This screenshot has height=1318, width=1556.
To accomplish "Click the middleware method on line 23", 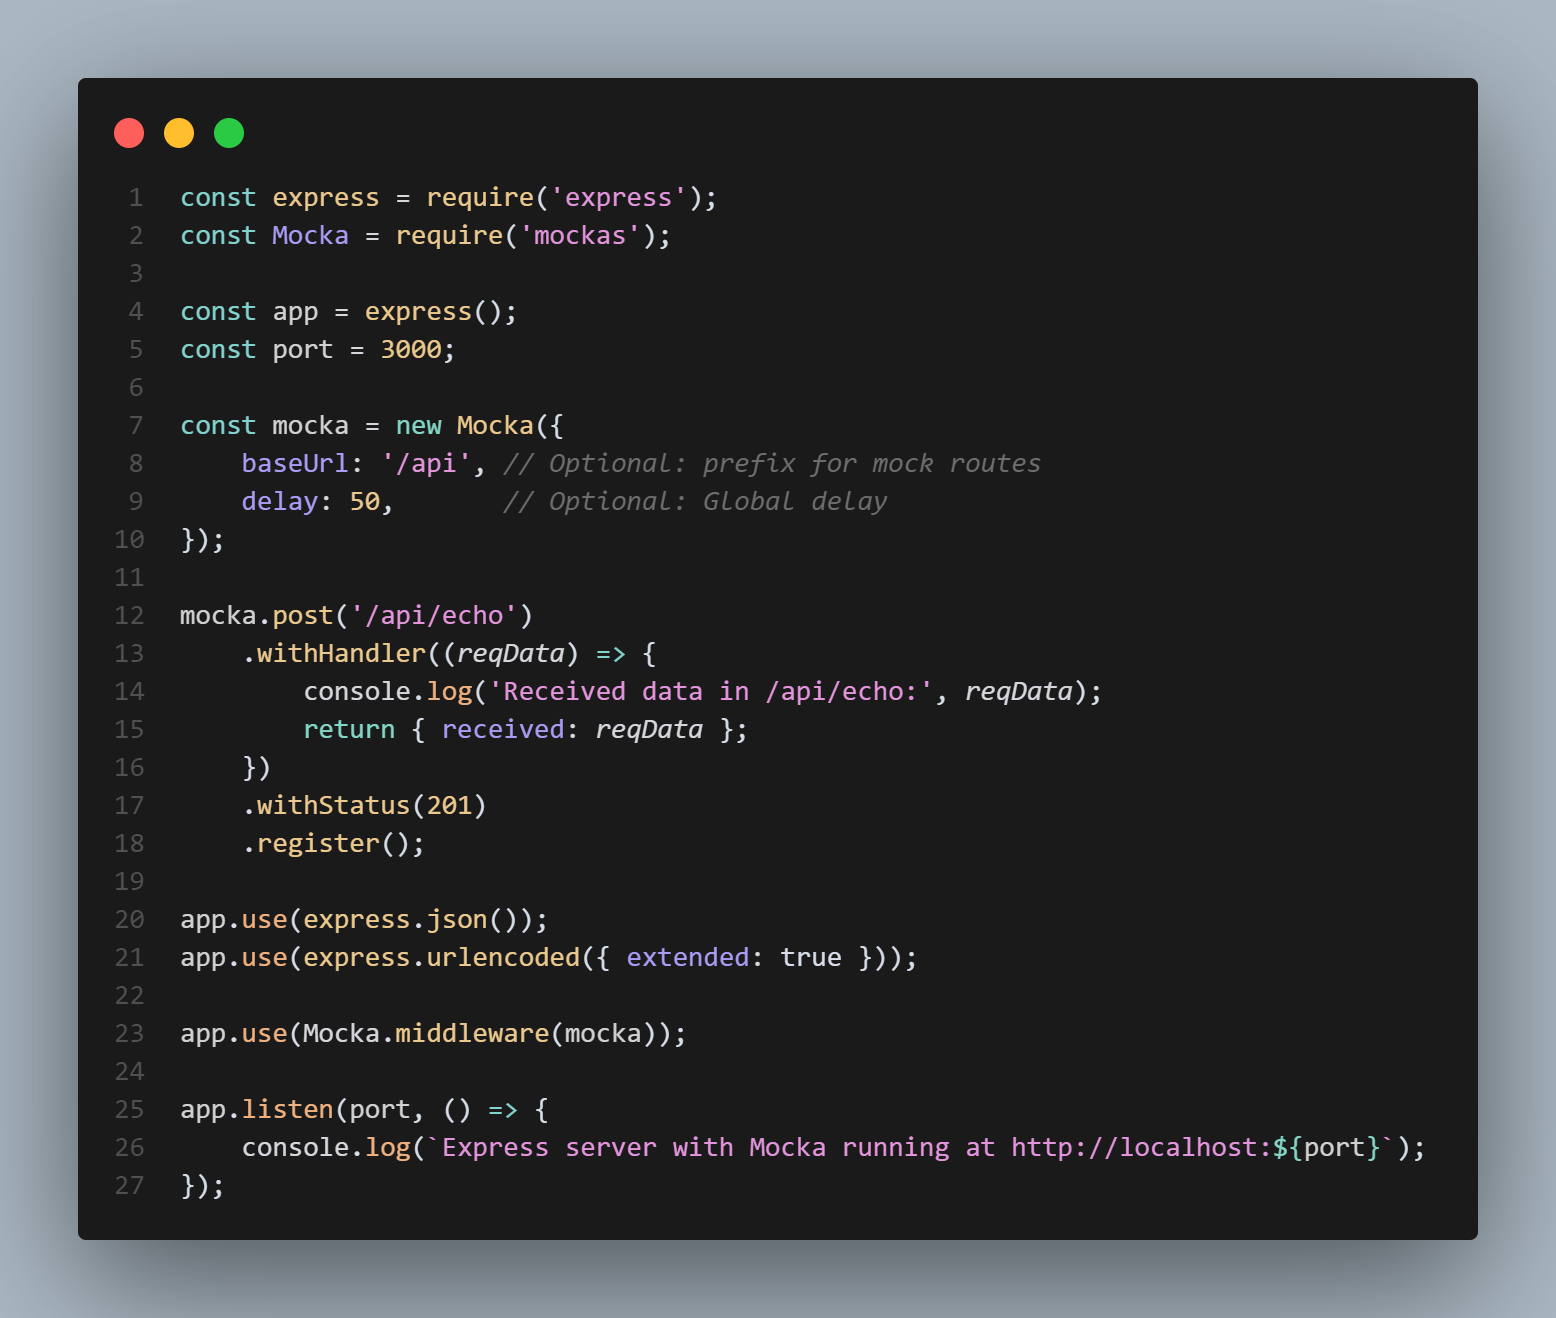I will click(472, 1034).
